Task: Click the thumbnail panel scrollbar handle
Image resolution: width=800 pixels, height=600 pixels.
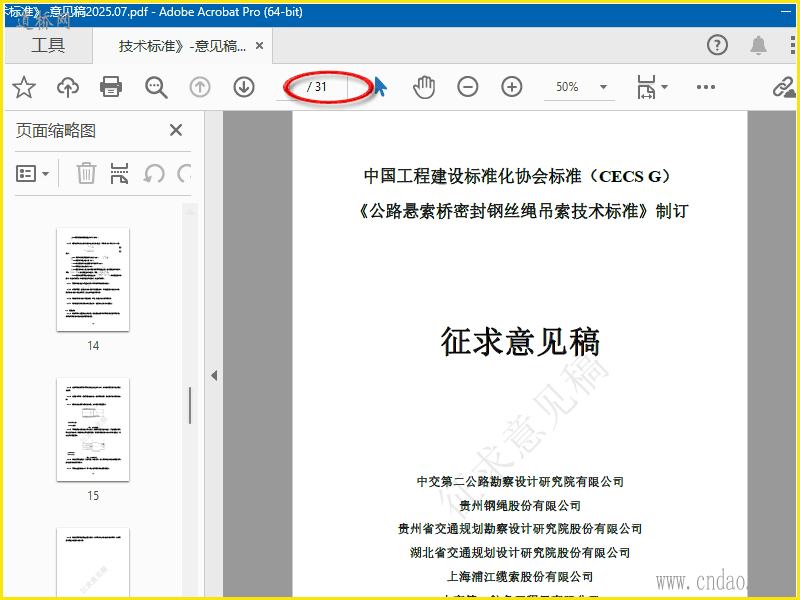Action: coord(190,406)
